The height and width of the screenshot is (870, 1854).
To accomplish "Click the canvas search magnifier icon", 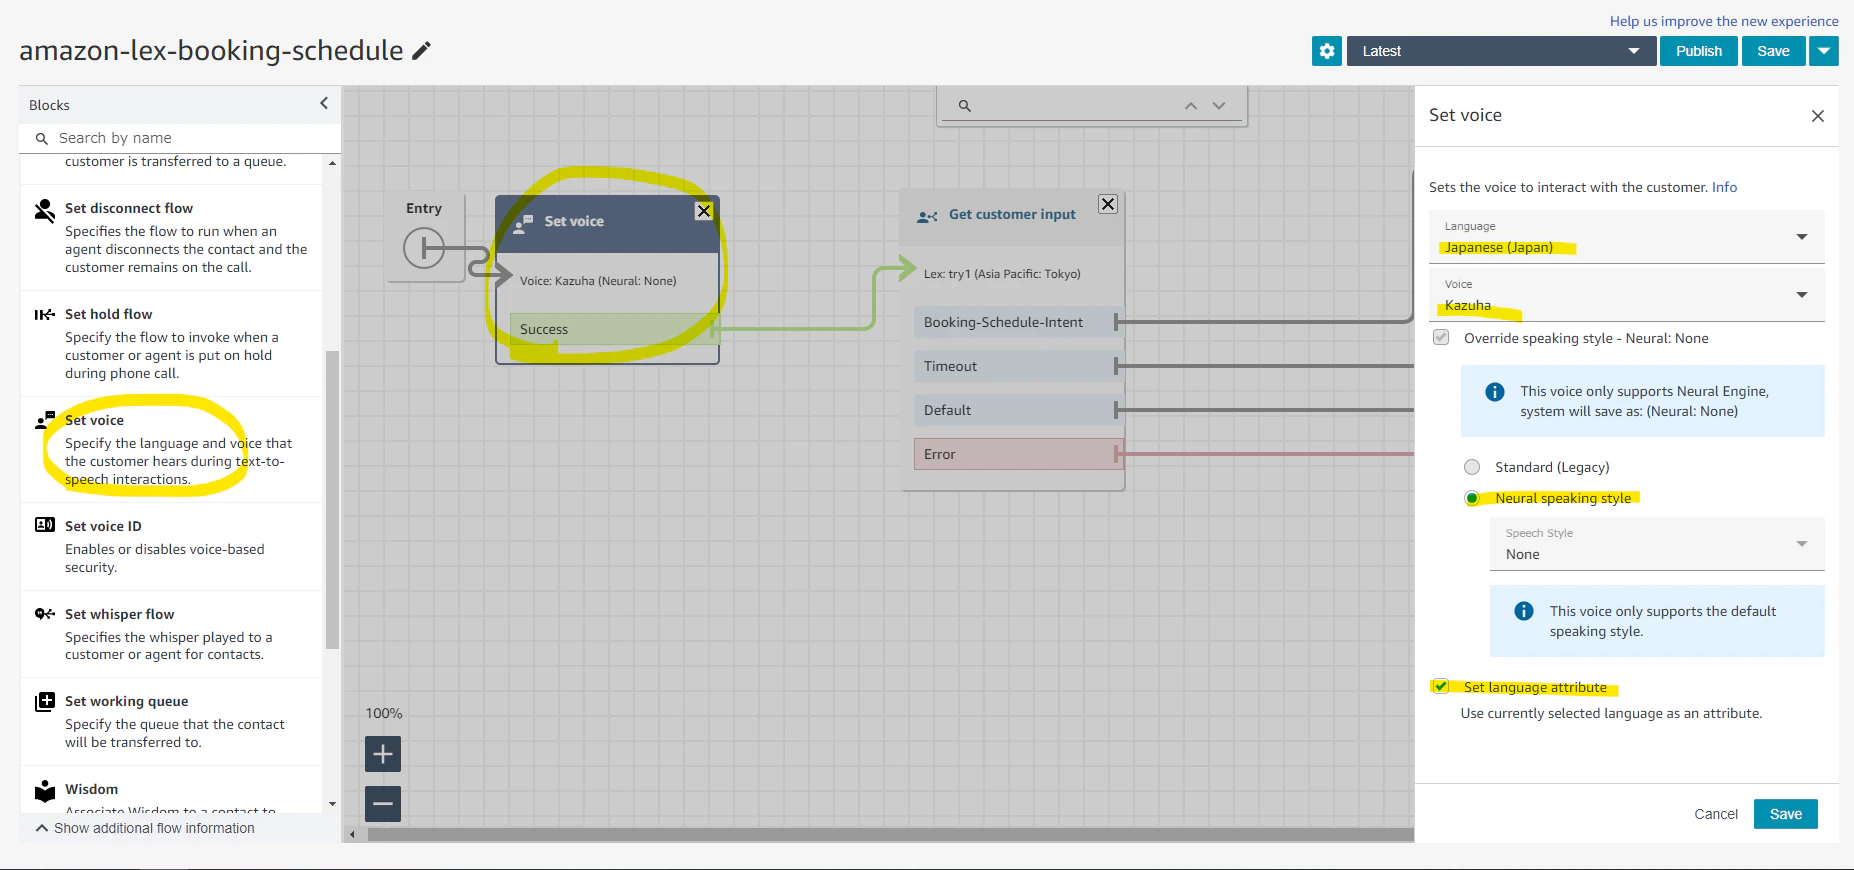I will point(965,106).
